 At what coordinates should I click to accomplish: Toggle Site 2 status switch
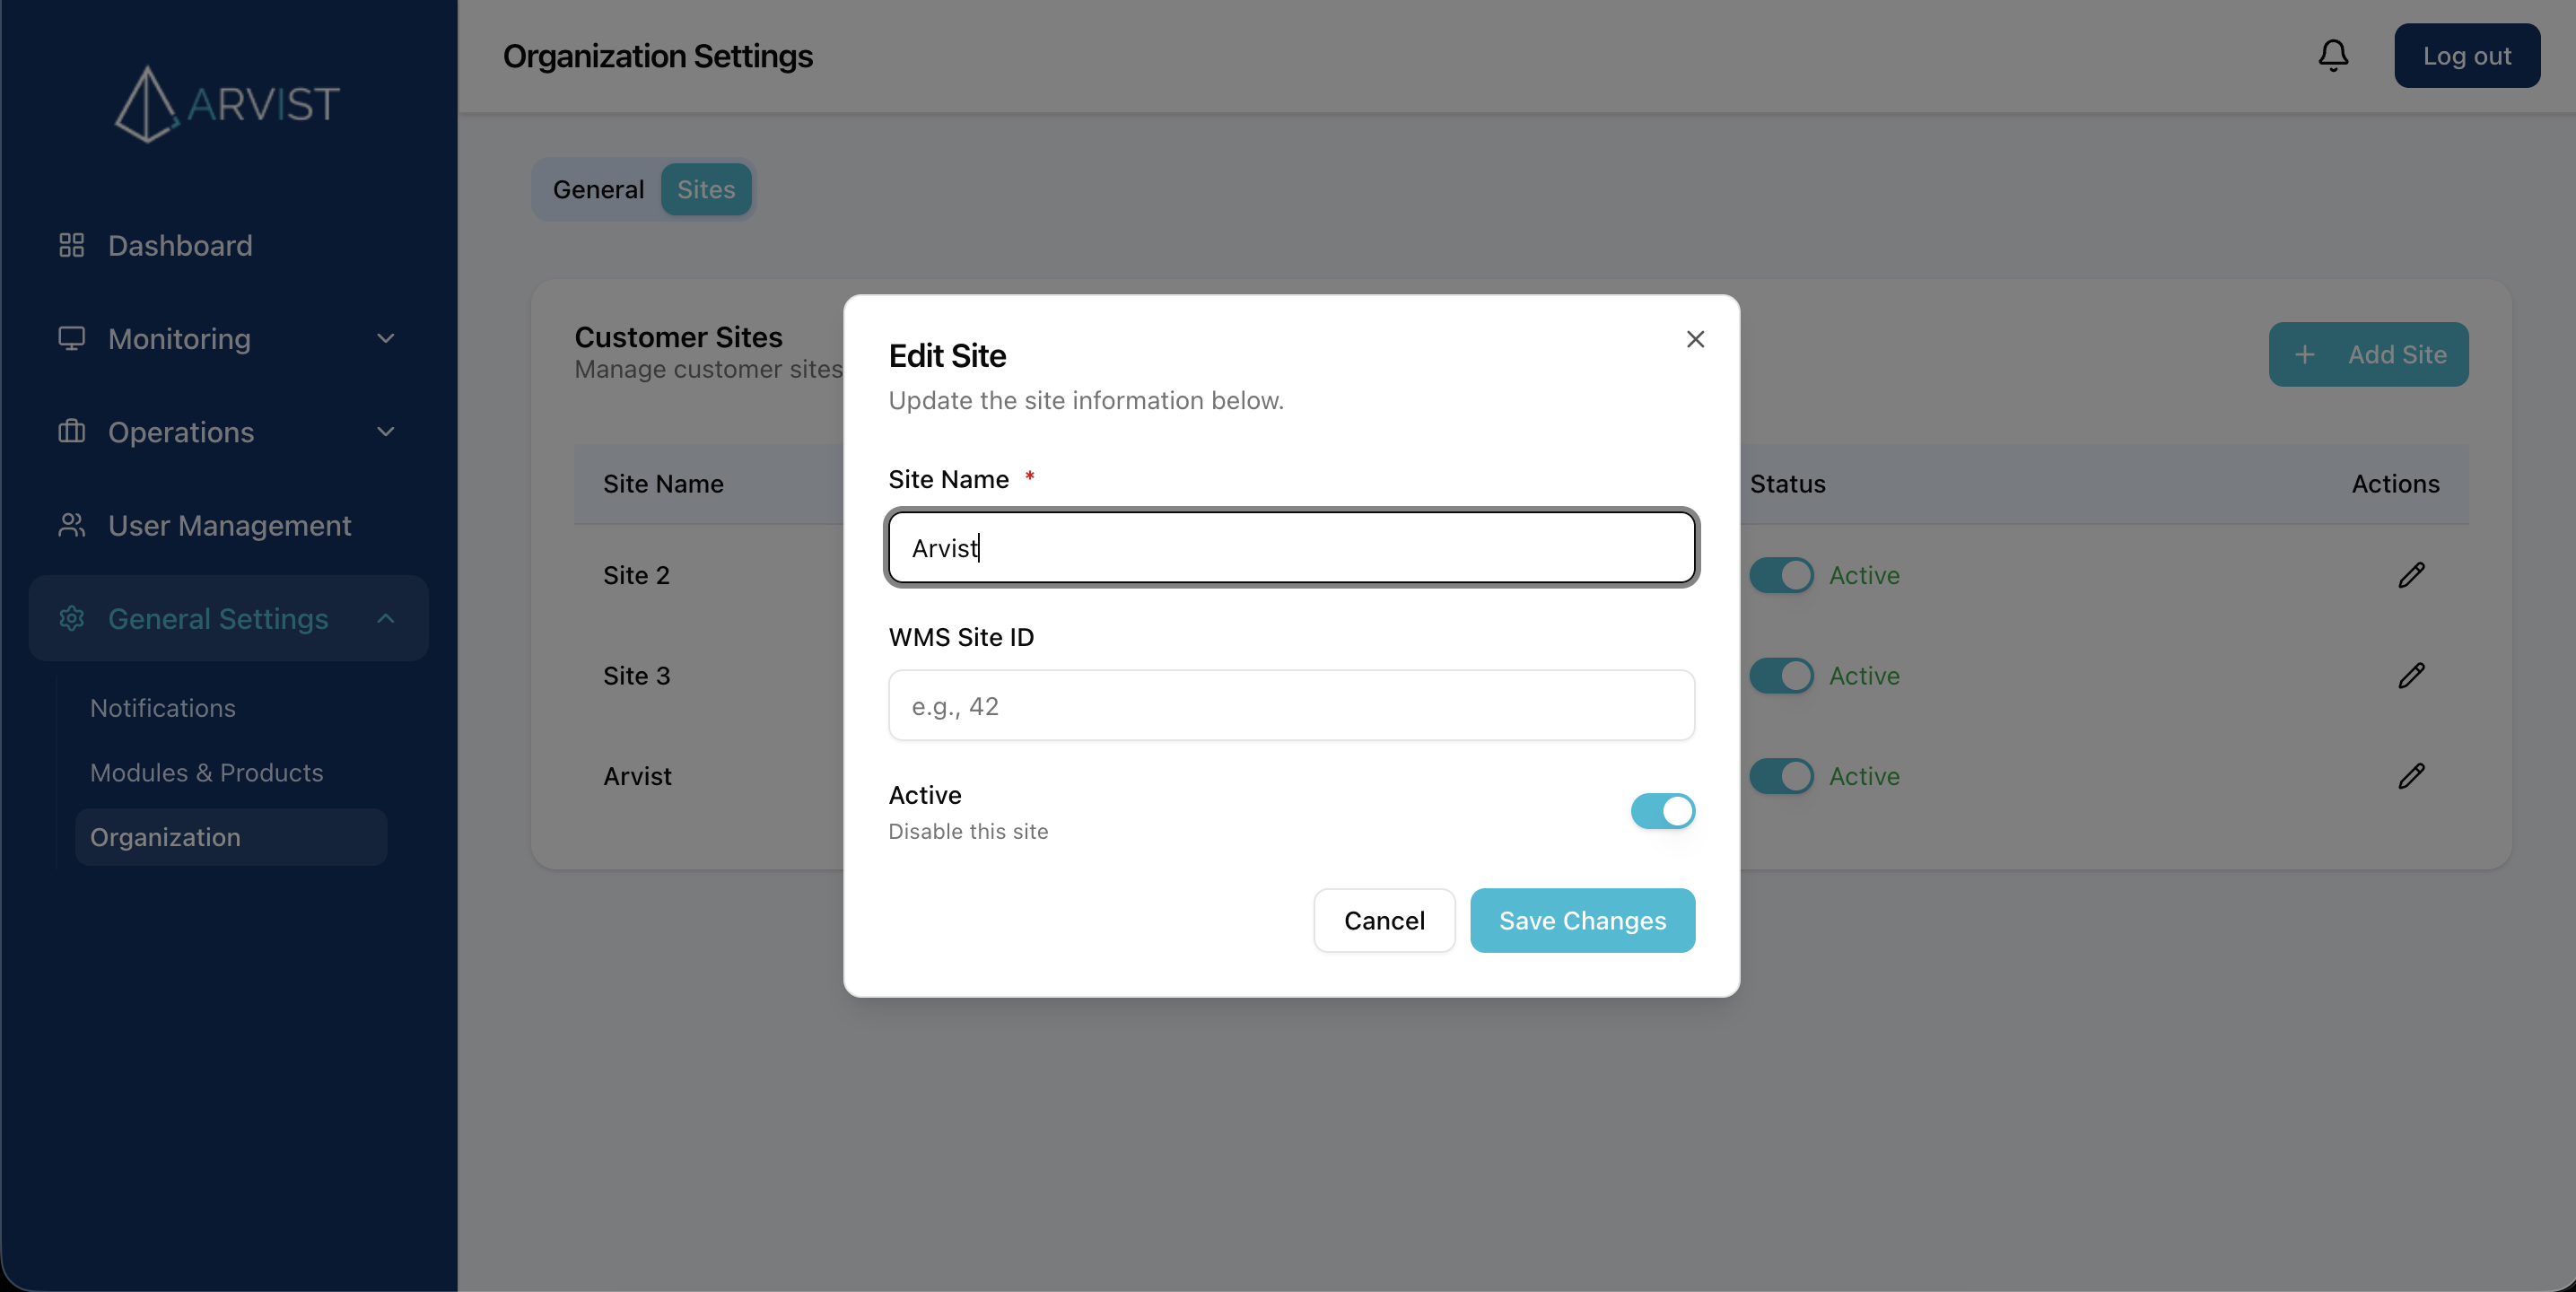[x=1781, y=575]
